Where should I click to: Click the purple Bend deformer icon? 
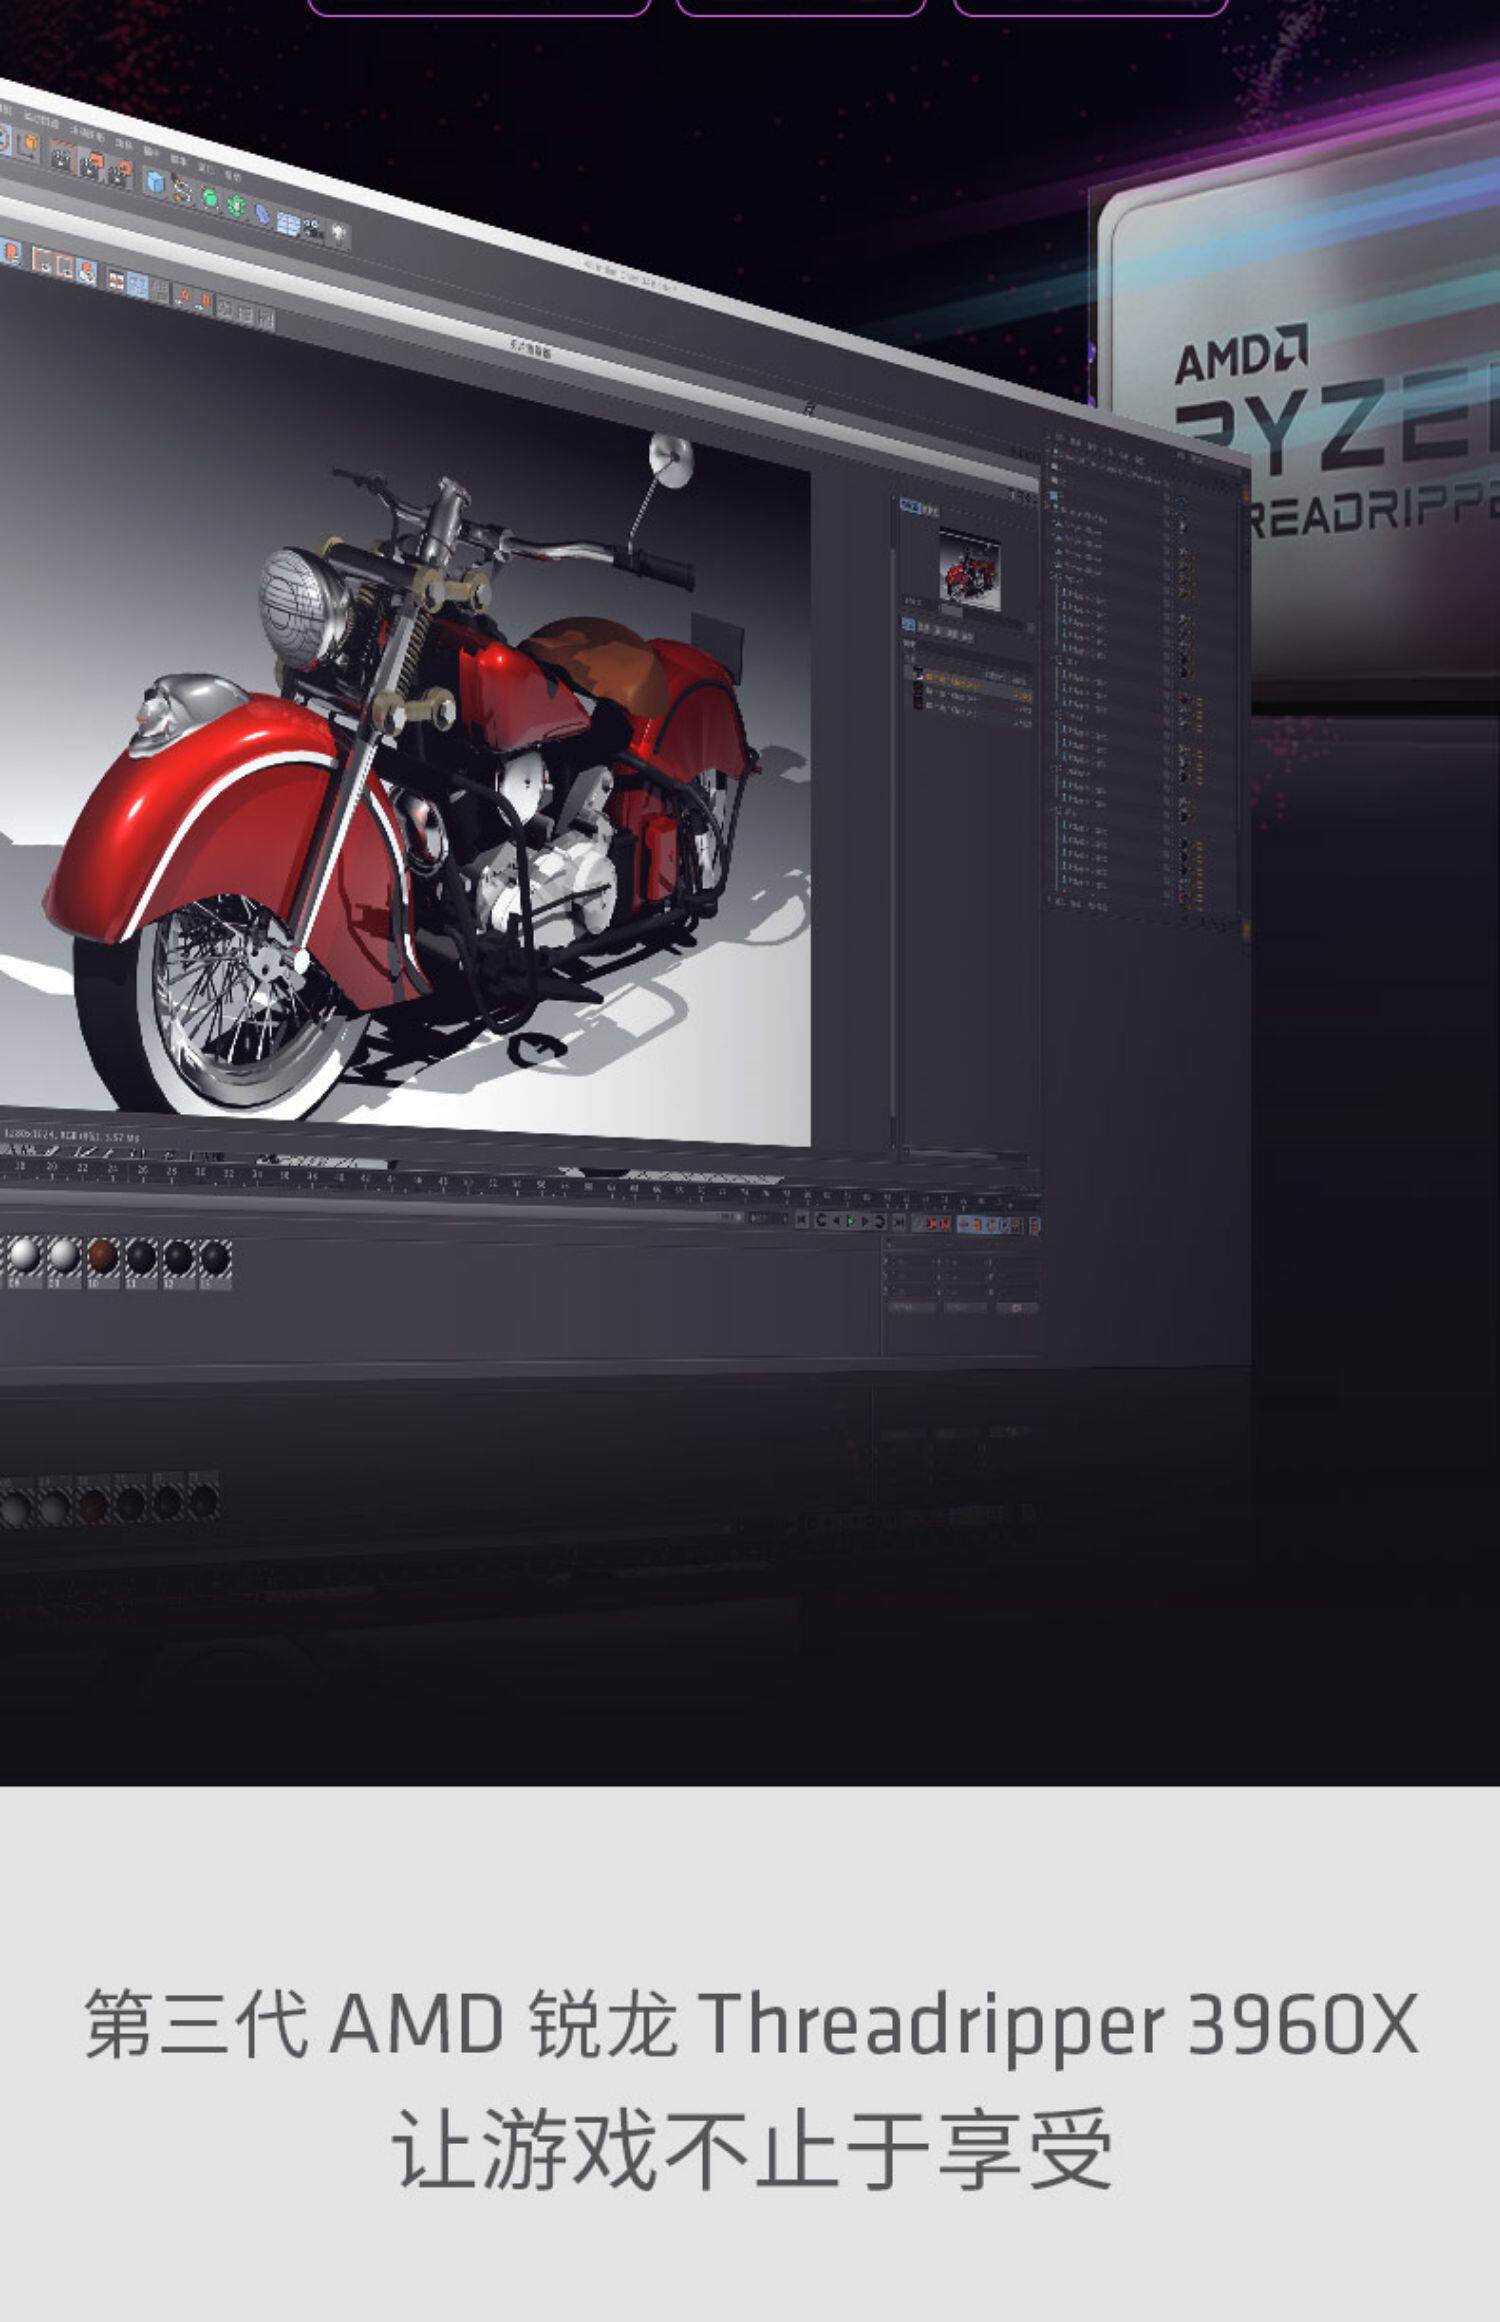click(x=262, y=213)
